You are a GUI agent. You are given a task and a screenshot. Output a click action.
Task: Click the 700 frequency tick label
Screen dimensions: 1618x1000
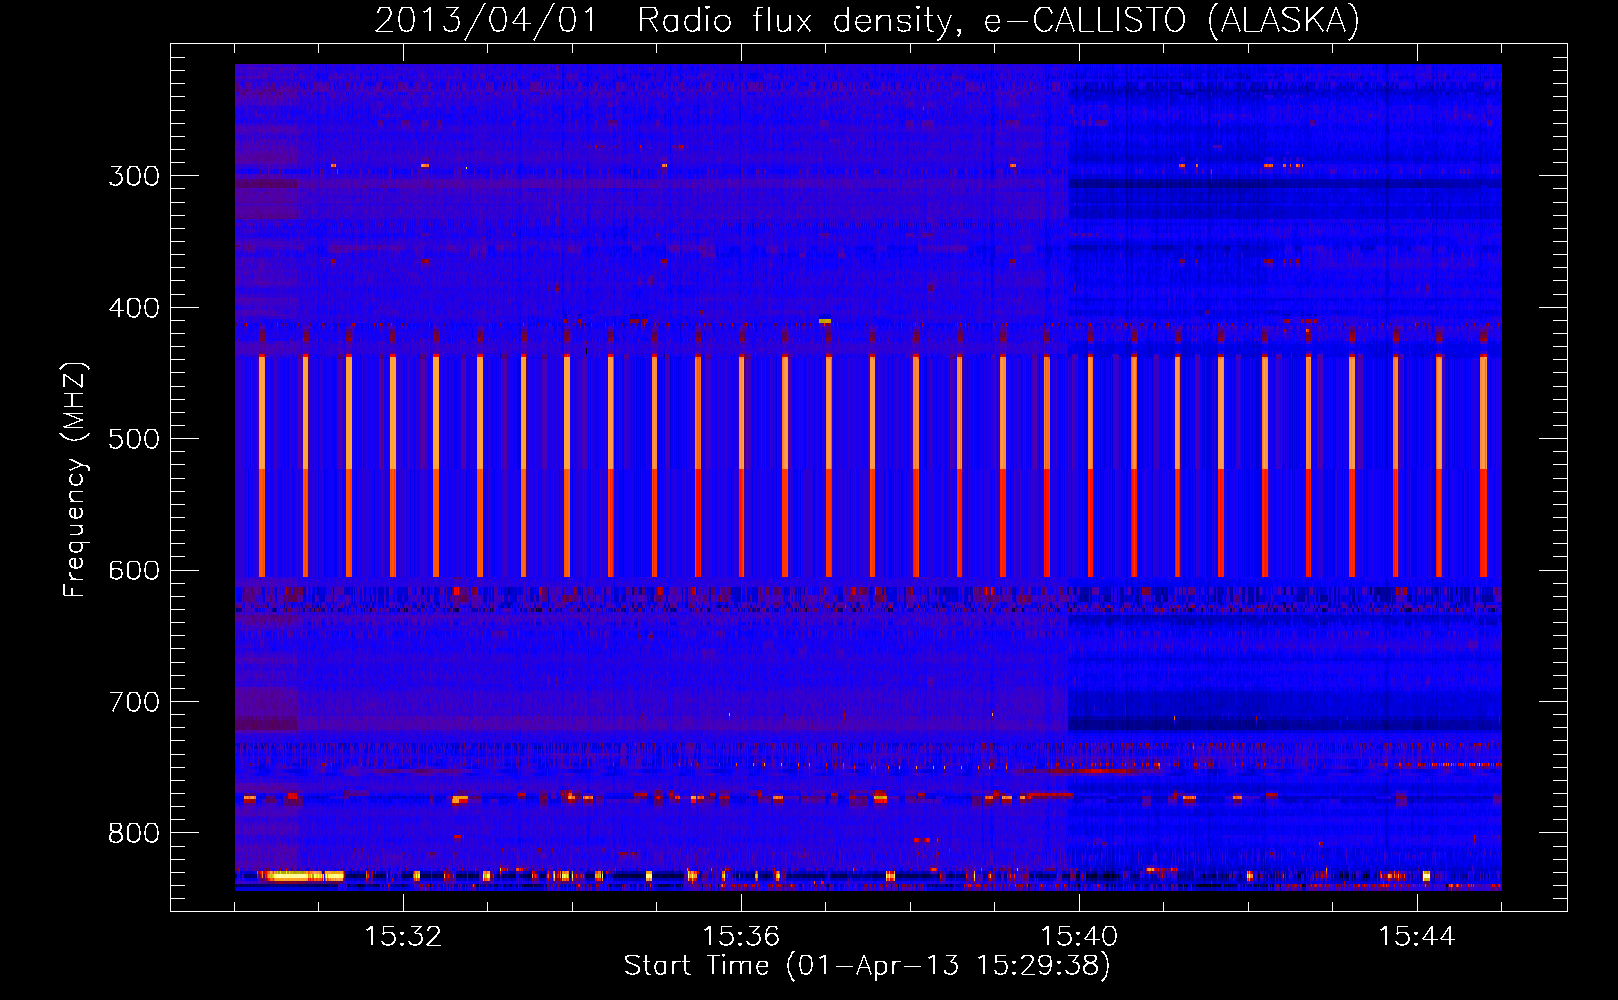pyautogui.click(x=134, y=702)
